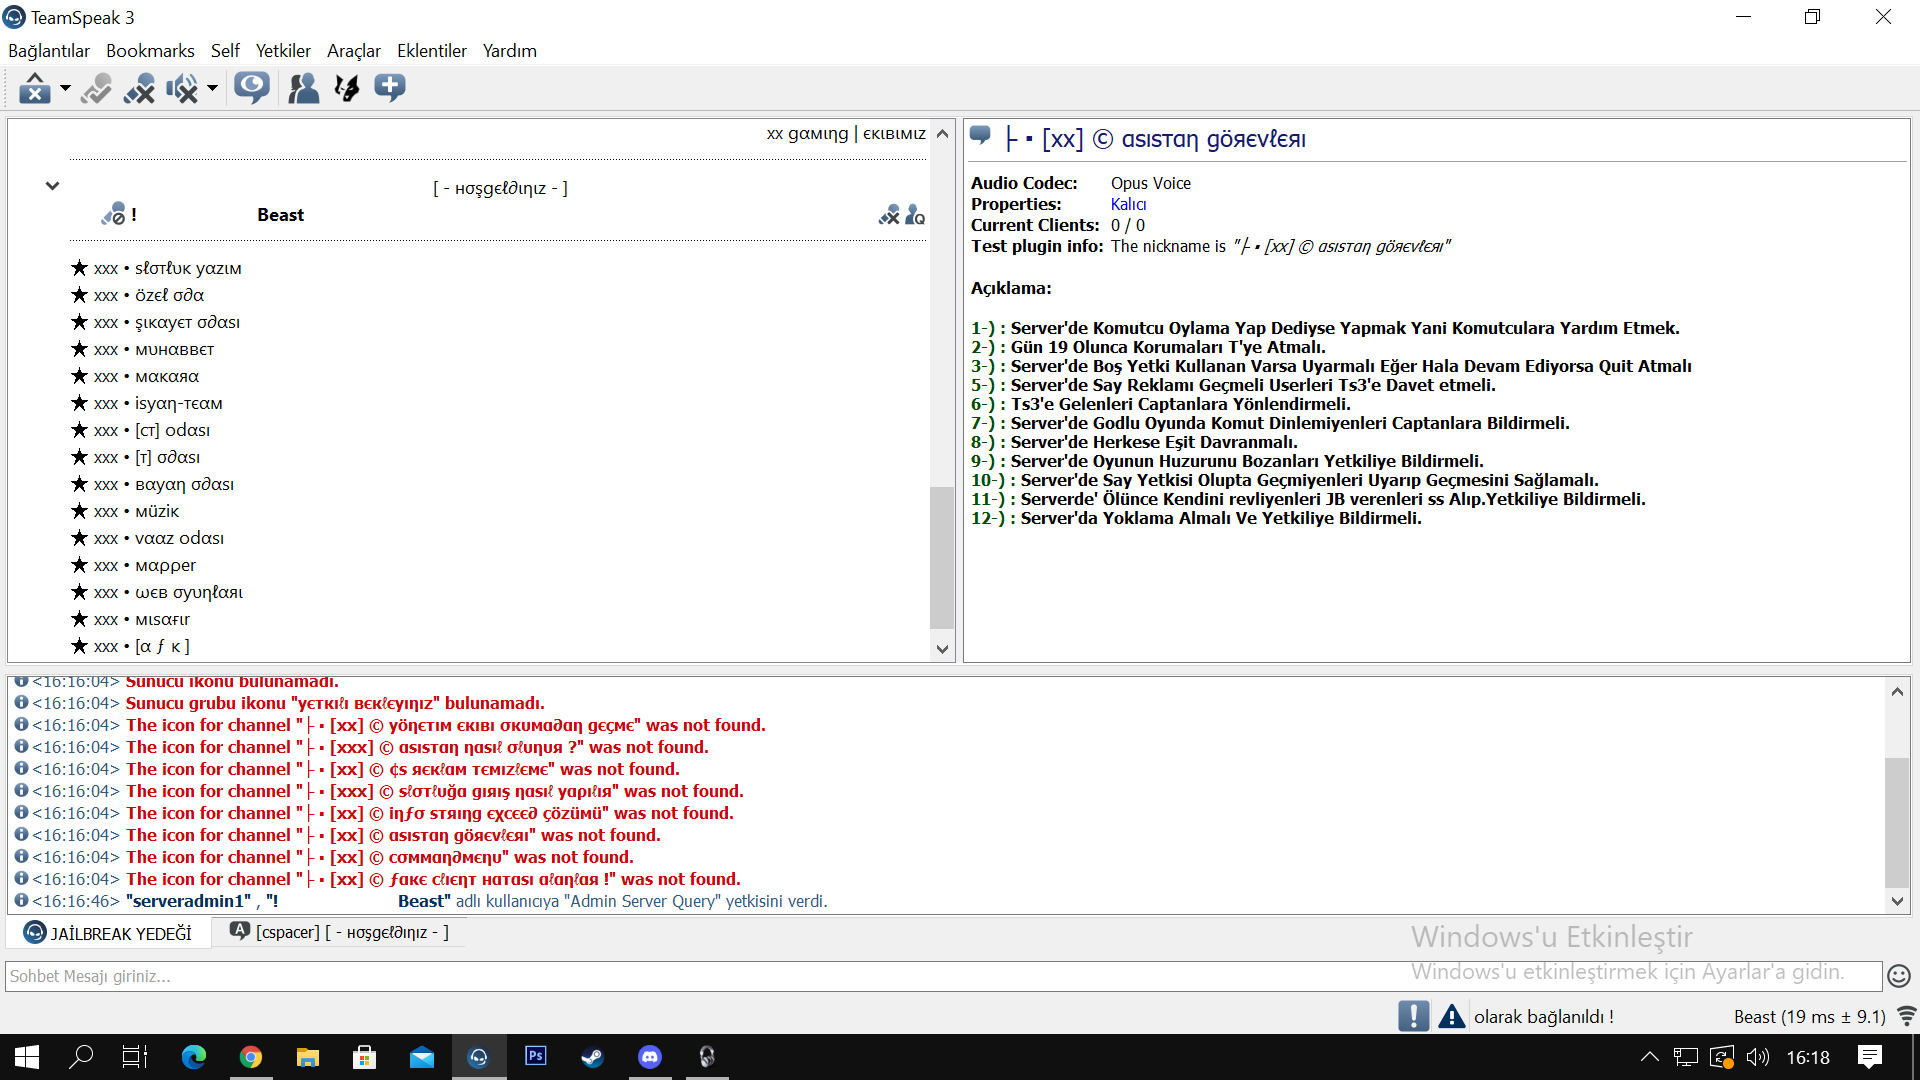Select the xxx • şikayet odası channel

click(x=167, y=322)
